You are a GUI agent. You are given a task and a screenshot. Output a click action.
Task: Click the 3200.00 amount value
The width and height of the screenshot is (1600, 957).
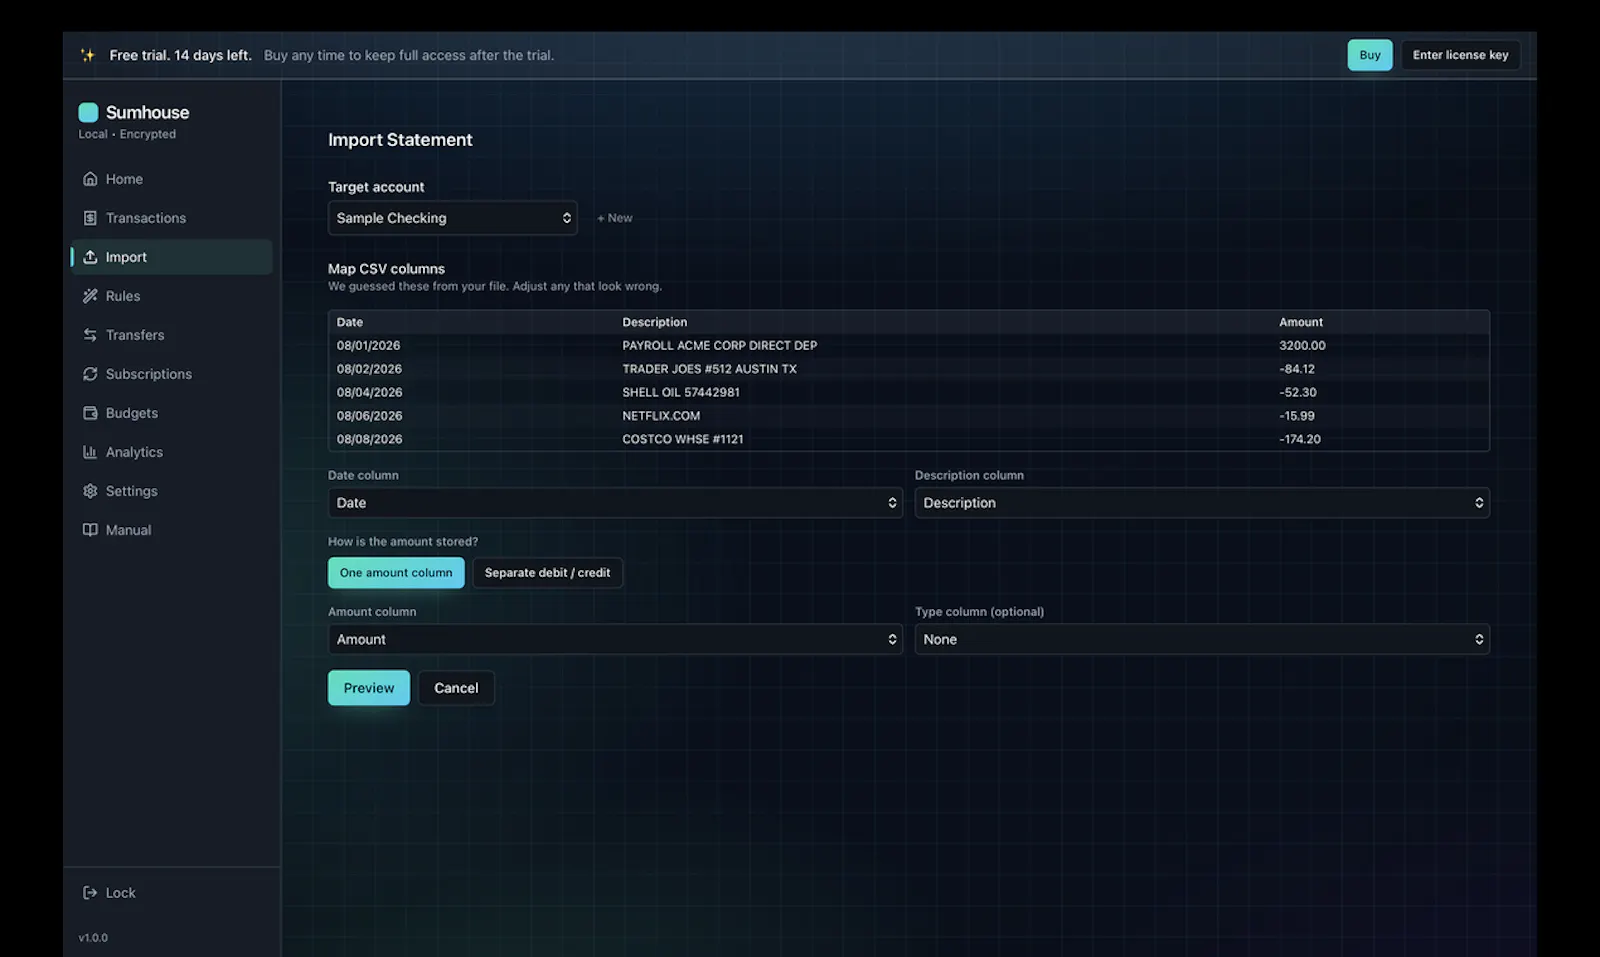pos(1302,346)
